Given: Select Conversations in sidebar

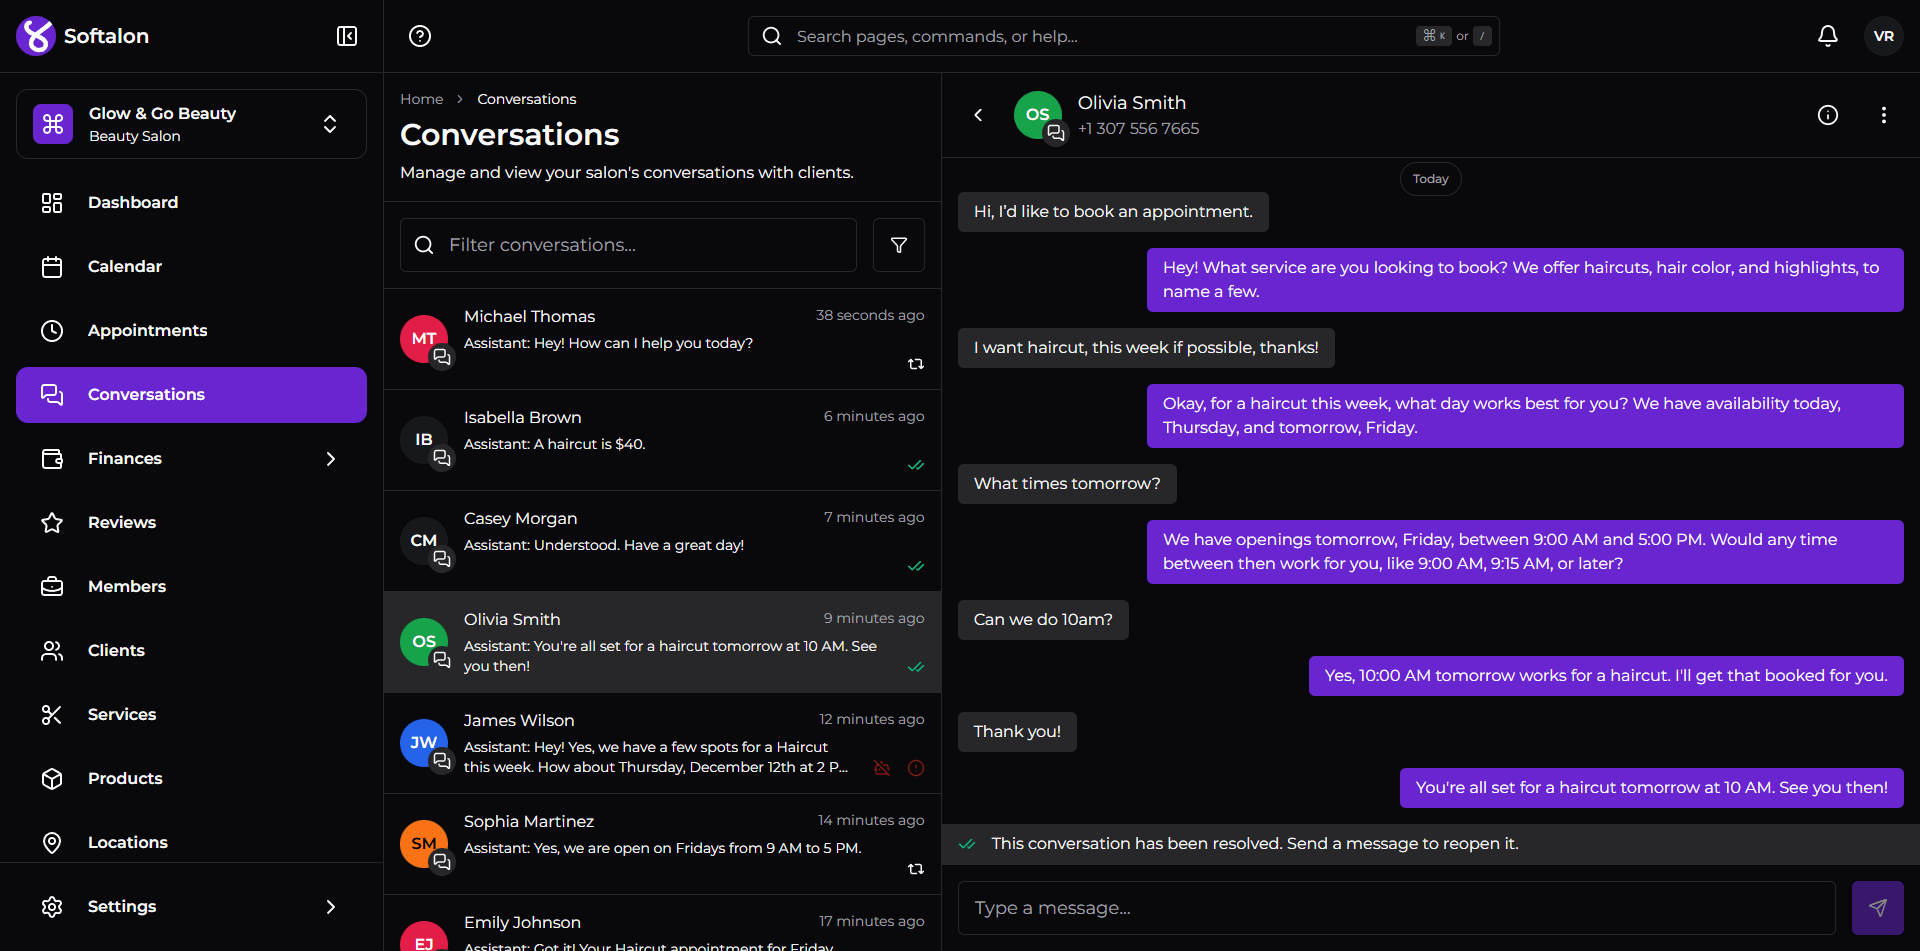Looking at the screenshot, I should point(191,395).
